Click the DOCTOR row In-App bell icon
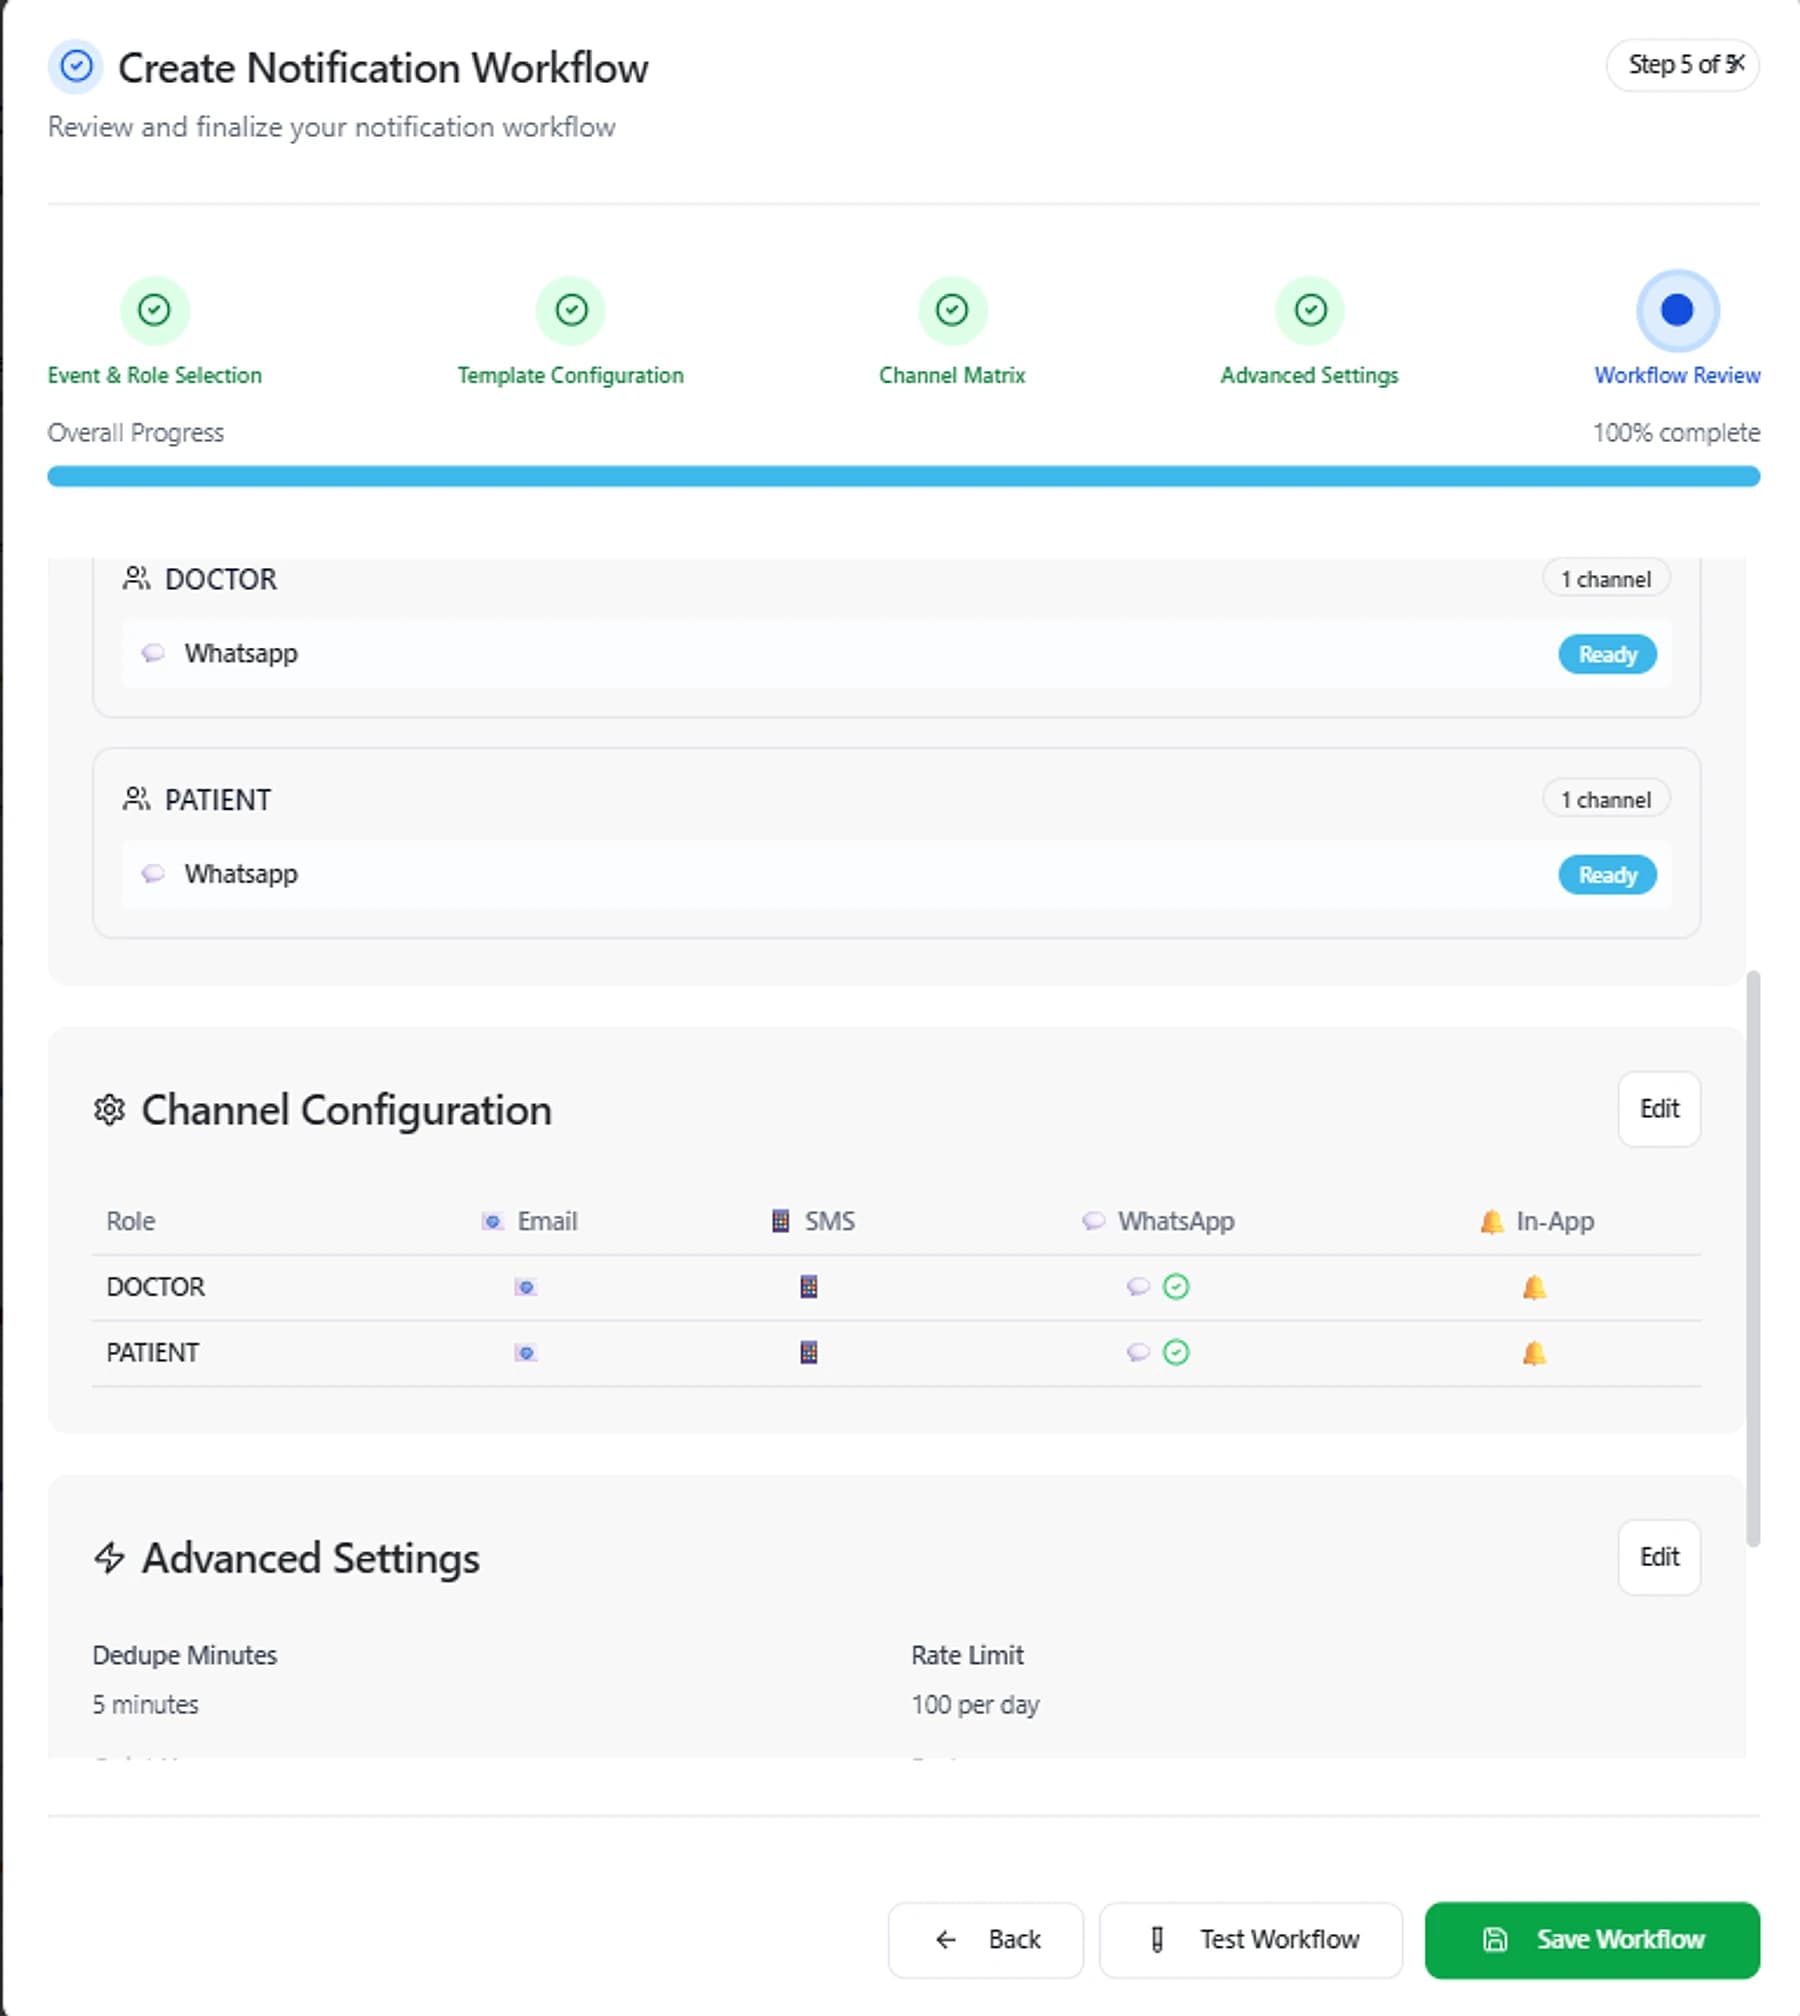 (x=1534, y=1287)
